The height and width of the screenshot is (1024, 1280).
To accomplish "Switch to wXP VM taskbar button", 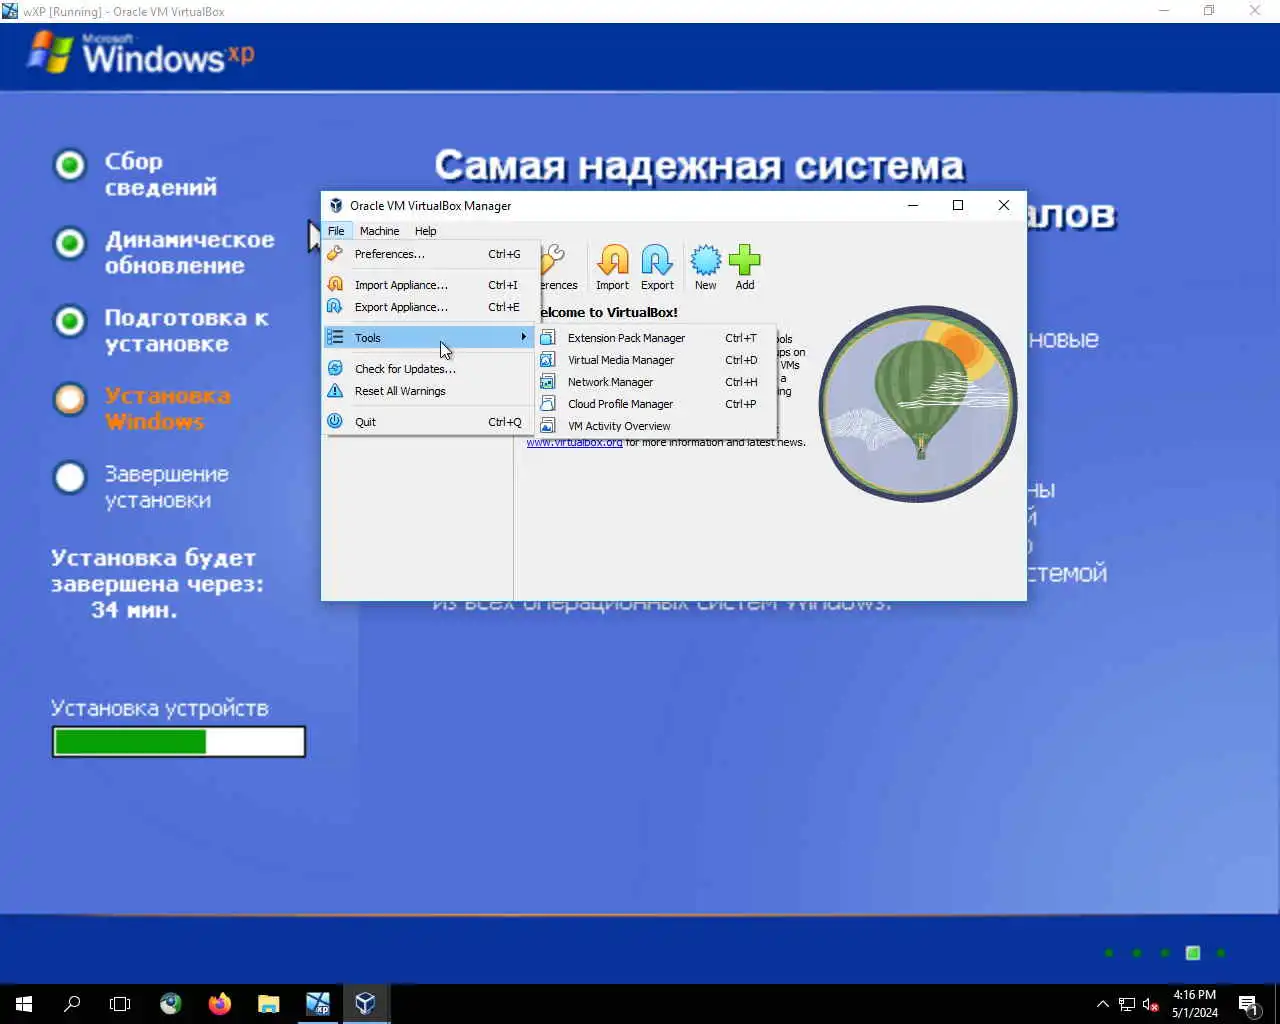I will [317, 1004].
